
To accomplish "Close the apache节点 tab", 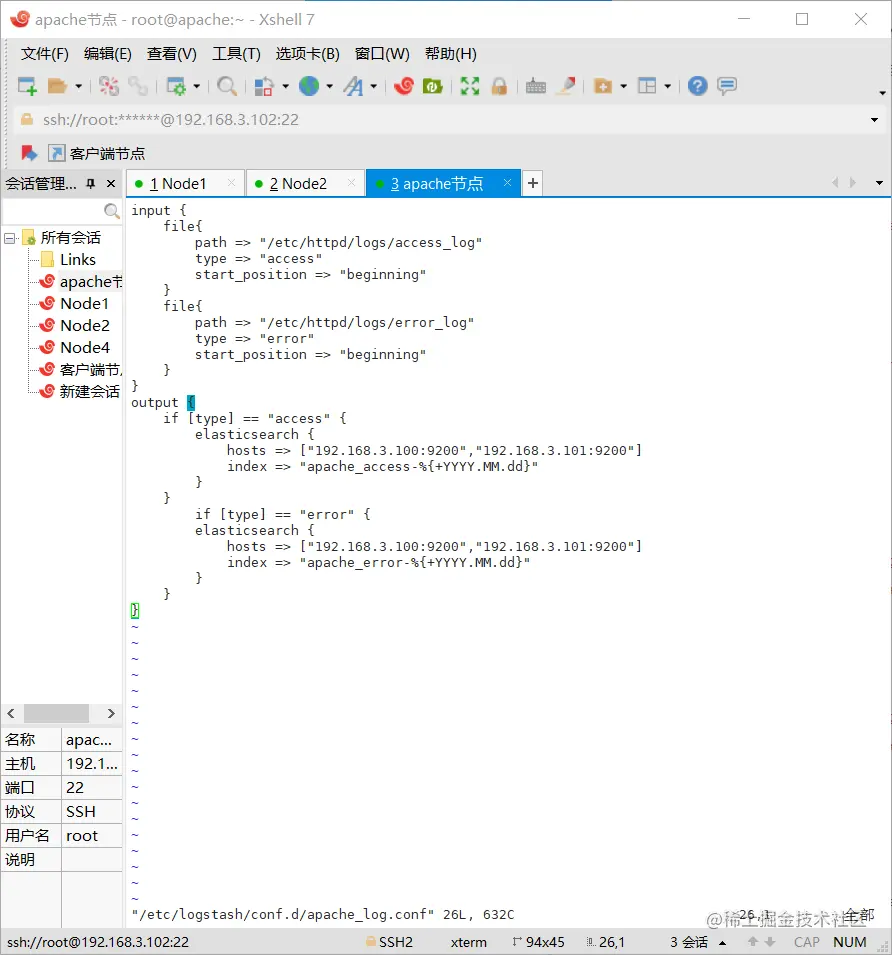I will click(507, 183).
